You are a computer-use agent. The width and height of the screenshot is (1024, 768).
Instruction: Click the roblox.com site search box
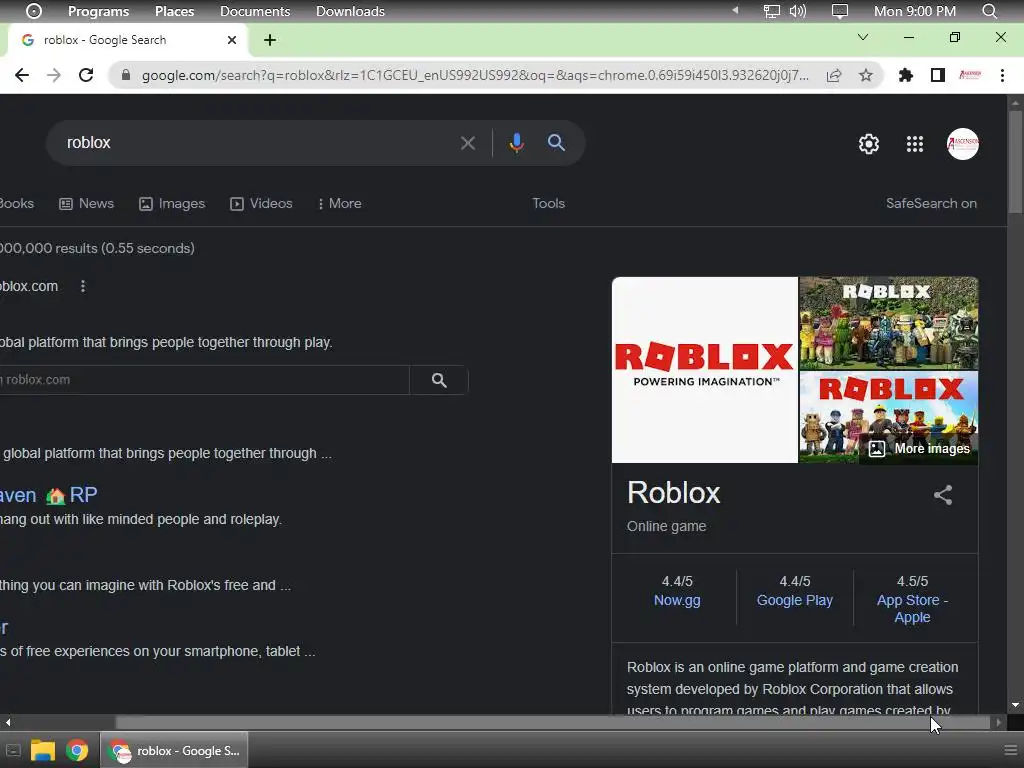(x=204, y=380)
